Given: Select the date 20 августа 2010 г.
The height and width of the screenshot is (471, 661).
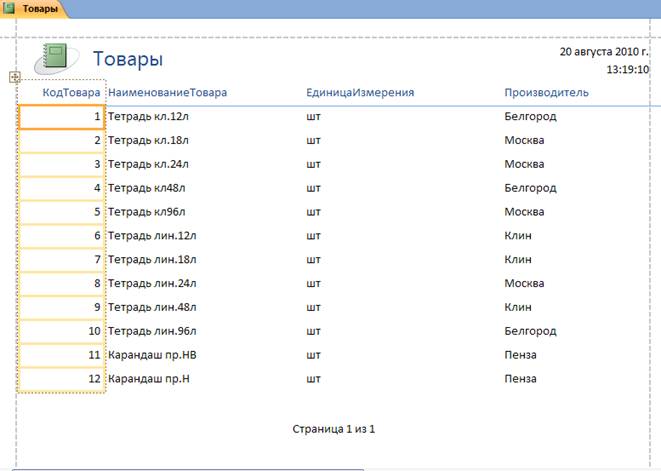Looking at the screenshot, I should coord(604,51).
